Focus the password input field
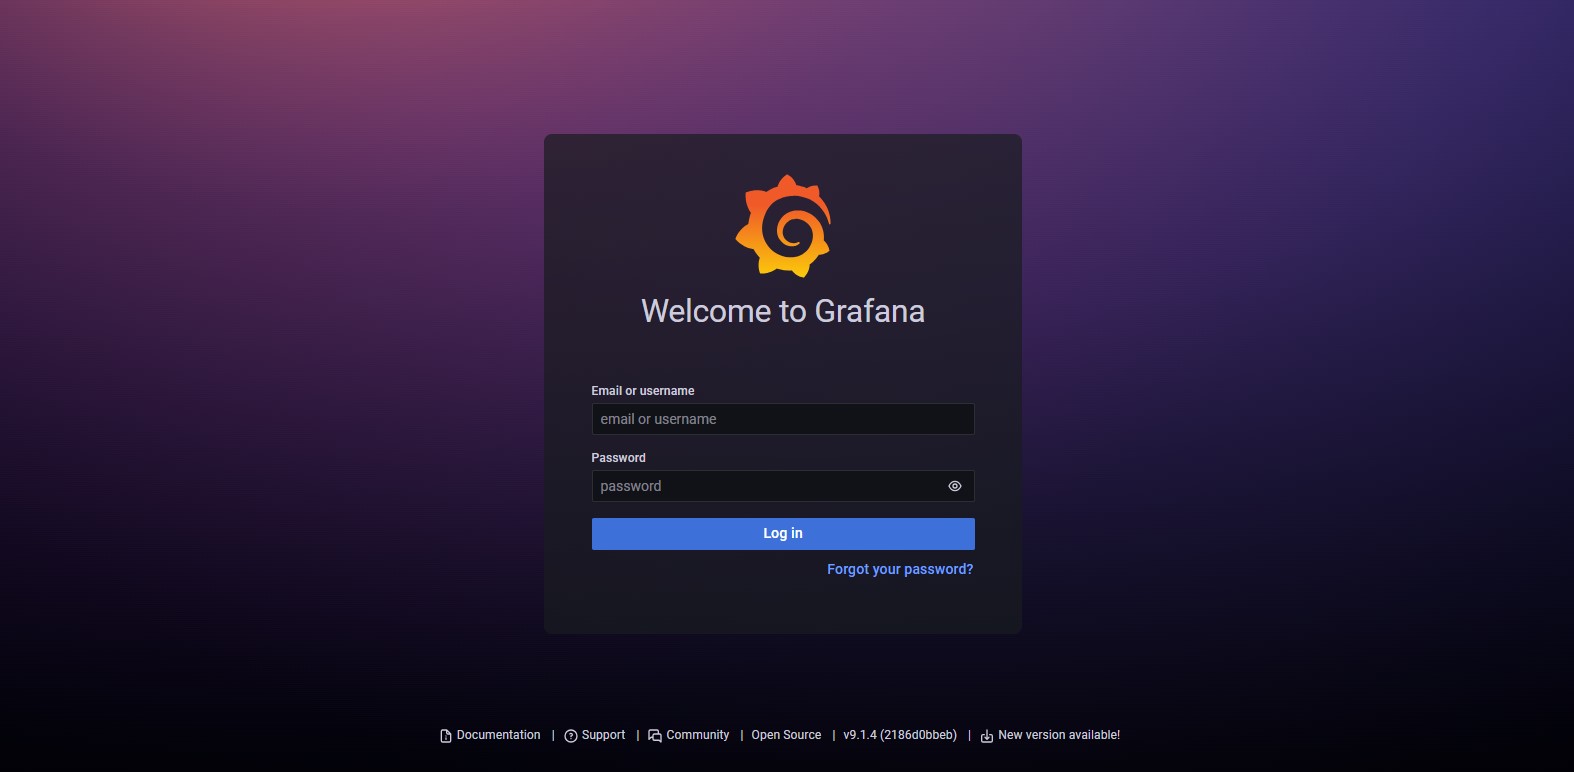The width and height of the screenshot is (1574, 772). tap(766, 486)
